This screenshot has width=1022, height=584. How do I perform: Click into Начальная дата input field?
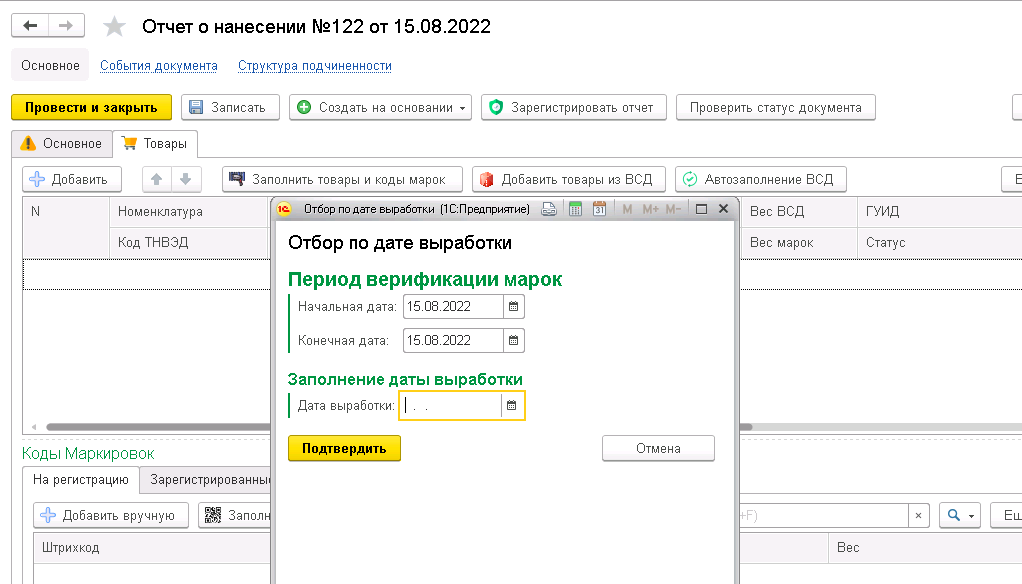pos(453,306)
